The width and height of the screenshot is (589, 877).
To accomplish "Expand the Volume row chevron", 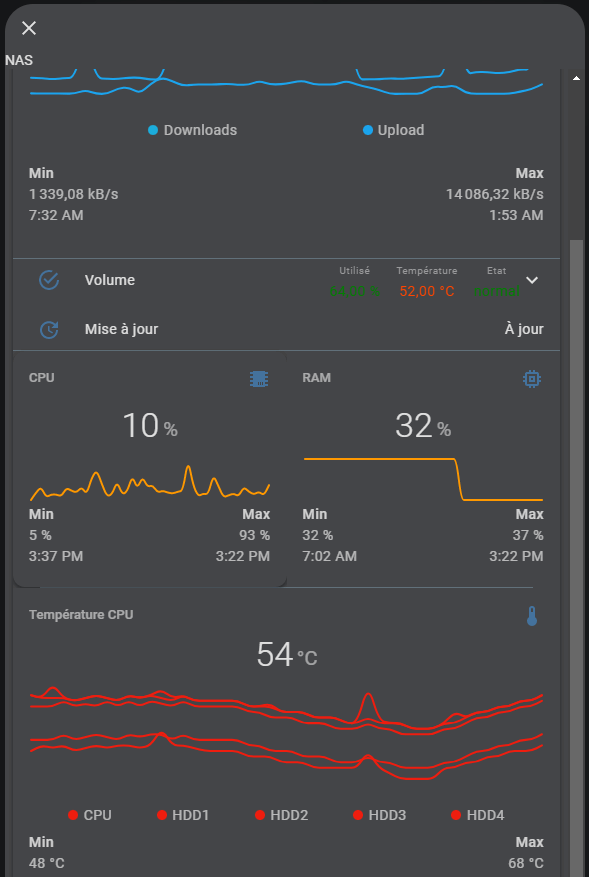I will coord(532,280).
